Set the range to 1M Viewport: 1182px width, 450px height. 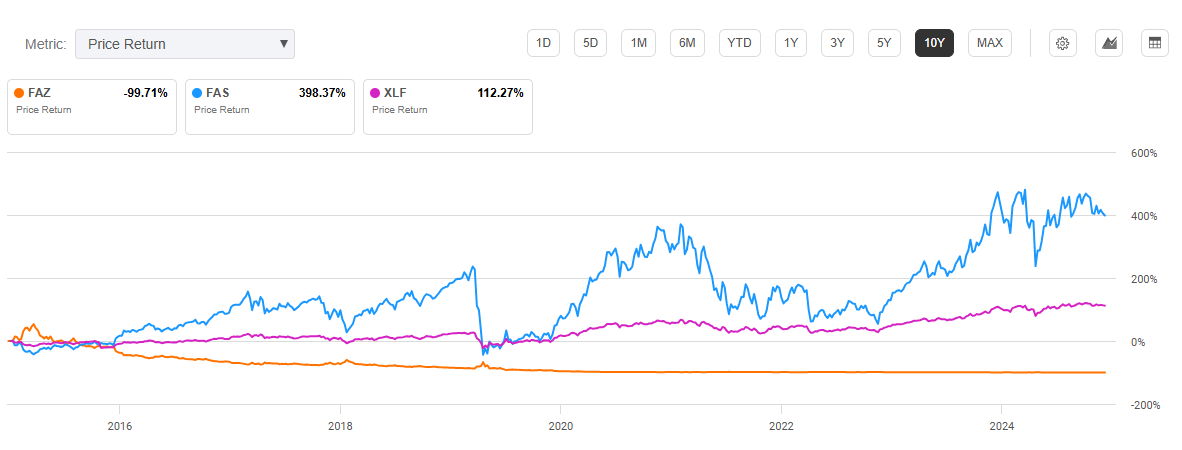[638, 43]
